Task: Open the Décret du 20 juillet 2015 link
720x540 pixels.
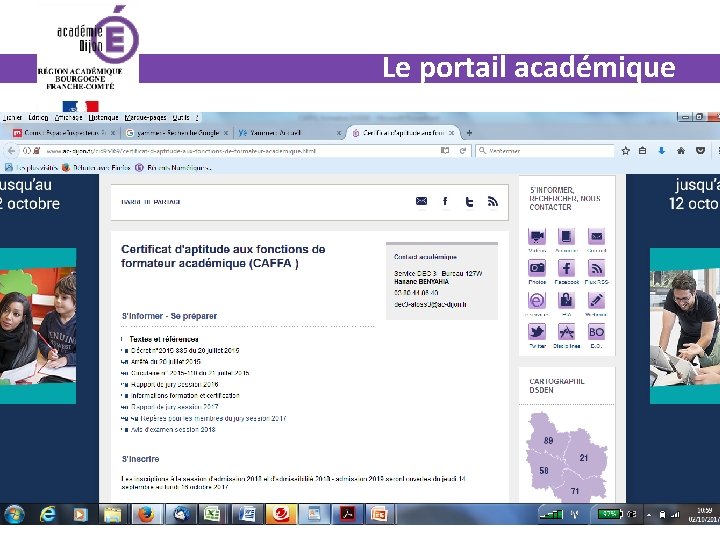Action: [185, 350]
